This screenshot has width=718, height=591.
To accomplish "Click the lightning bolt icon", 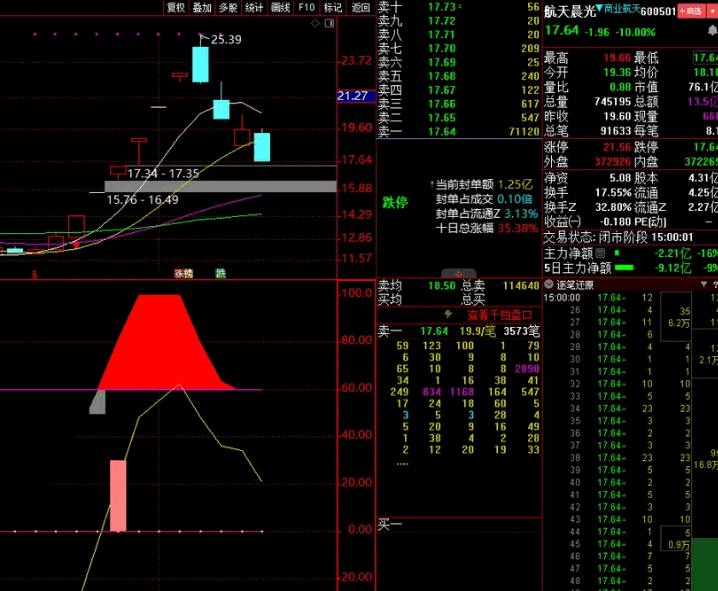I will 448,314.
